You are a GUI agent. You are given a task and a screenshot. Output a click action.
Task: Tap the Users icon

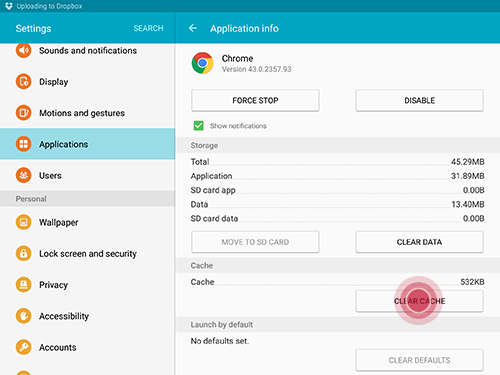(x=23, y=175)
